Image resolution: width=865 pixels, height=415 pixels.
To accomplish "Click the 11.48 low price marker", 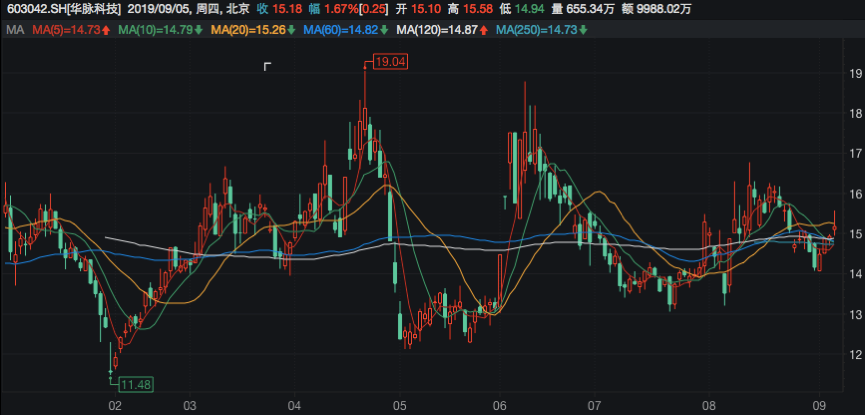I will tap(135, 384).
